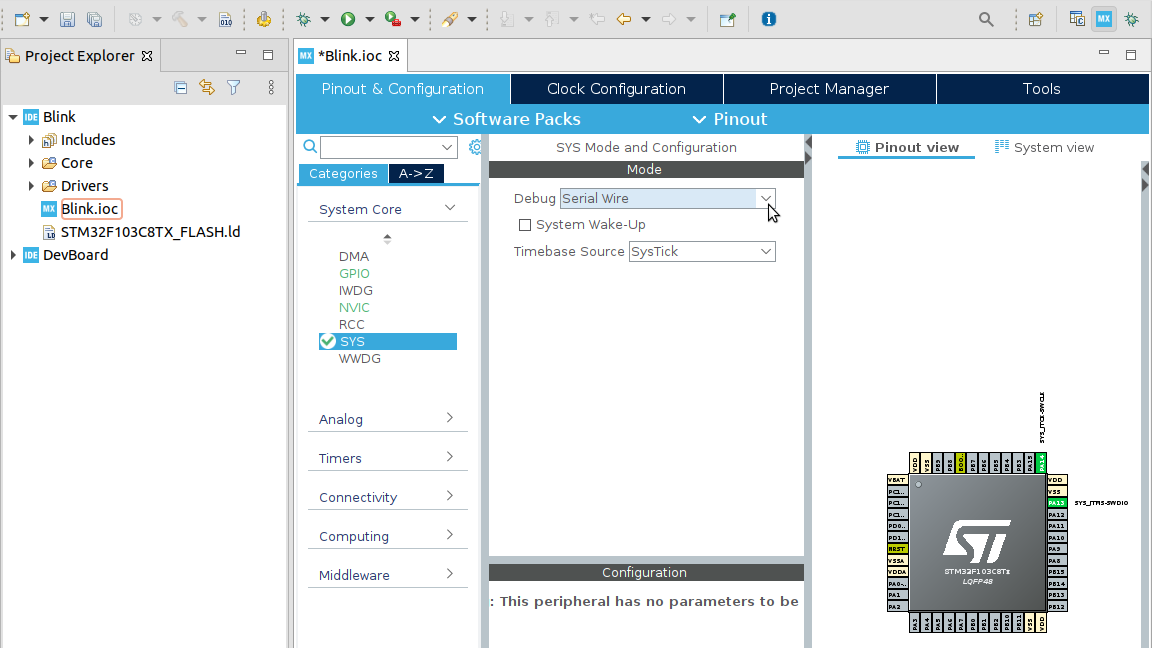
Task: Open the peripheral search combo box dropdown
Action: click(447, 147)
